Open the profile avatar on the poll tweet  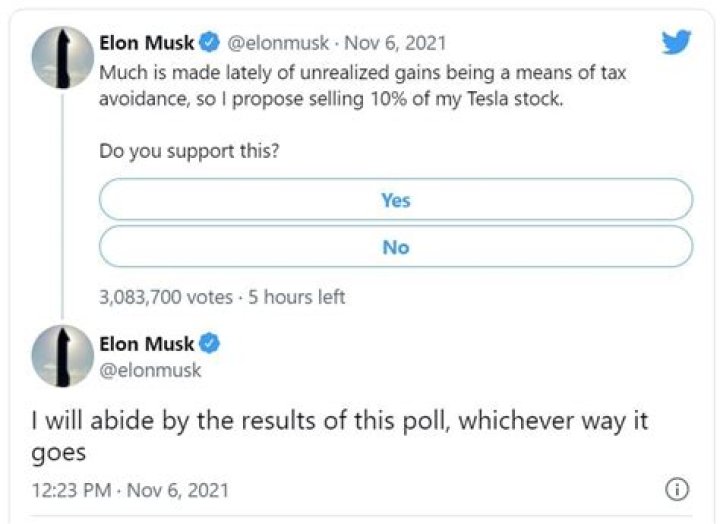click(x=63, y=60)
